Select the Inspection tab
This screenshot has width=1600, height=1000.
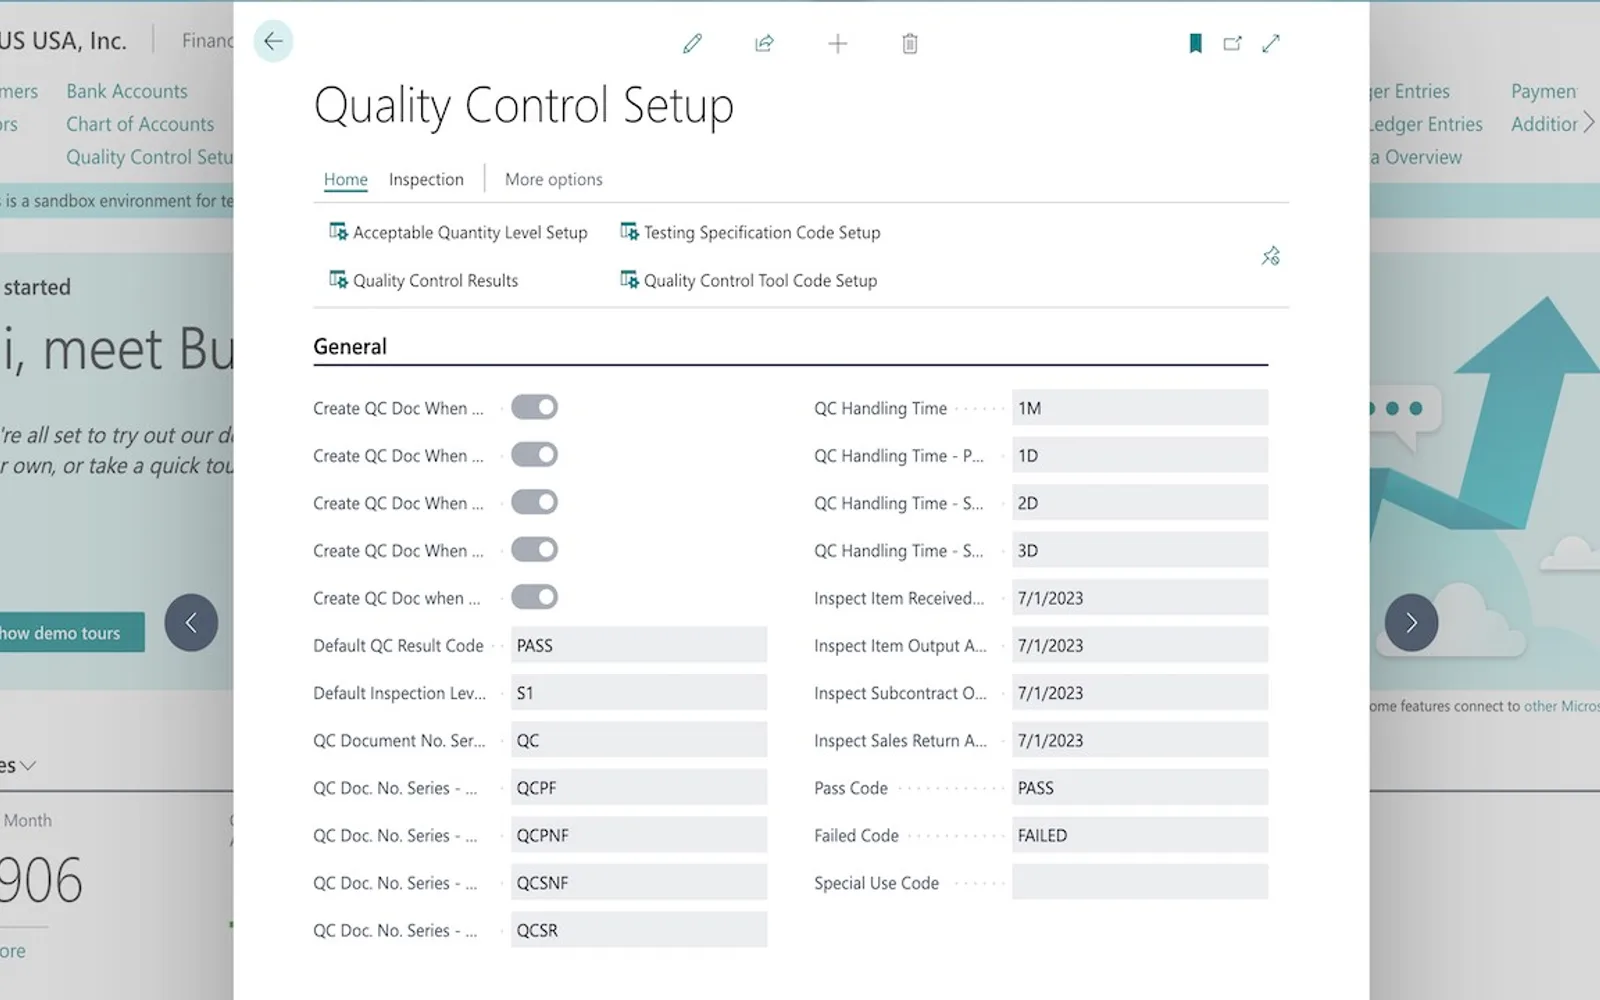point(426,179)
